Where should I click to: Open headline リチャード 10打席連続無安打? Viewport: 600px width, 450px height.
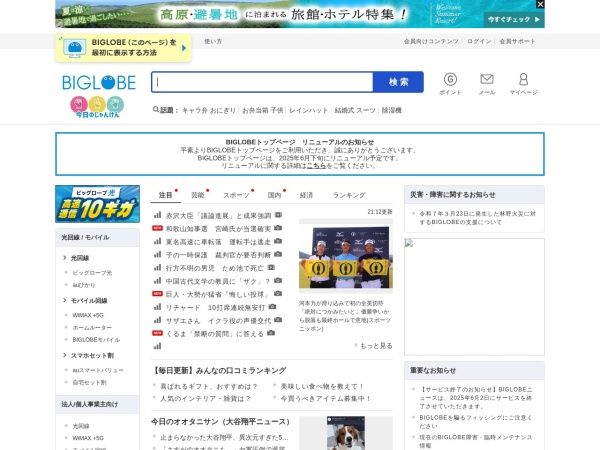click(215, 307)
